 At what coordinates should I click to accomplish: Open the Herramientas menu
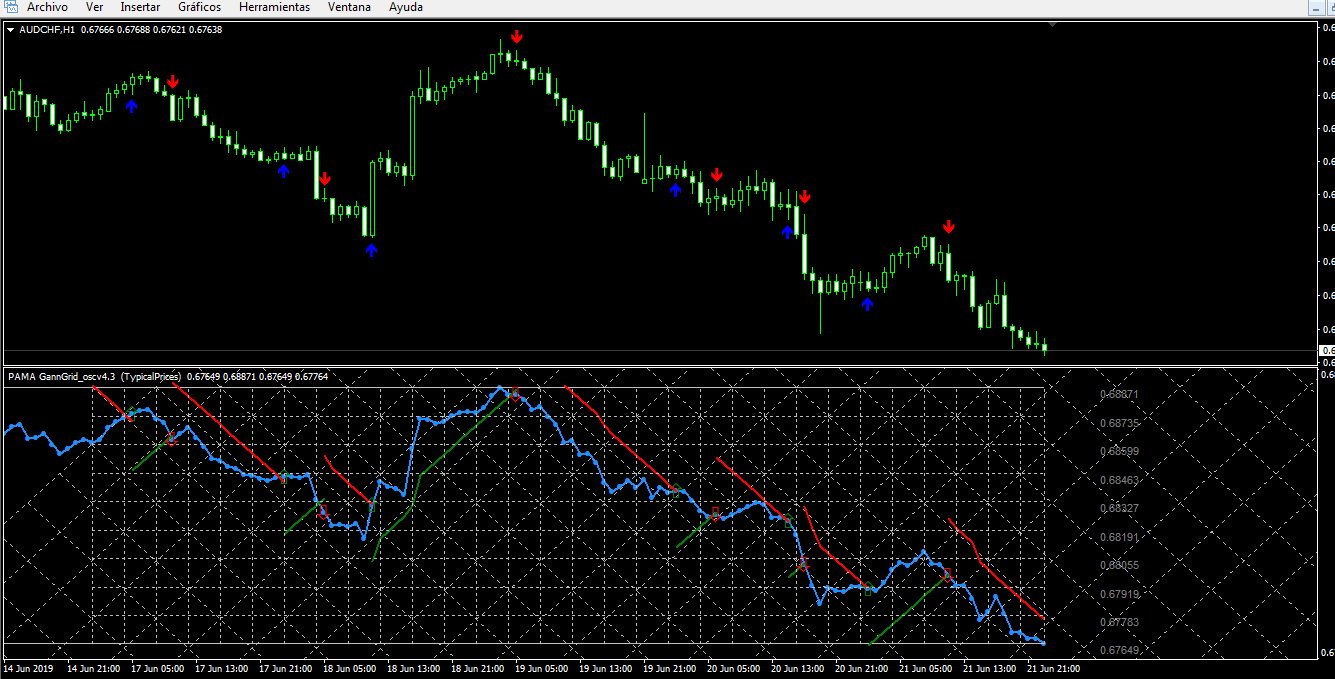point(274,7)
